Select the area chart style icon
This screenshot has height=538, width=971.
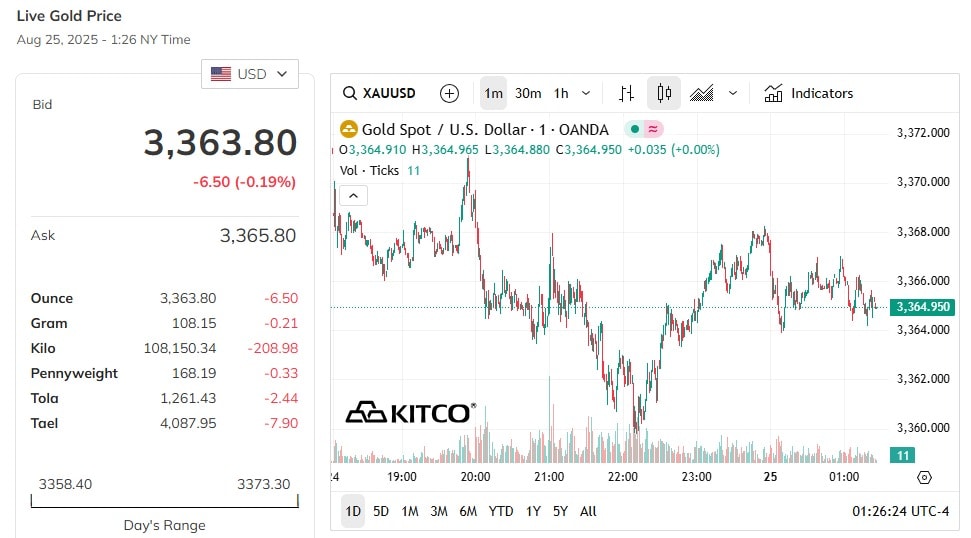tap(702, 93)
